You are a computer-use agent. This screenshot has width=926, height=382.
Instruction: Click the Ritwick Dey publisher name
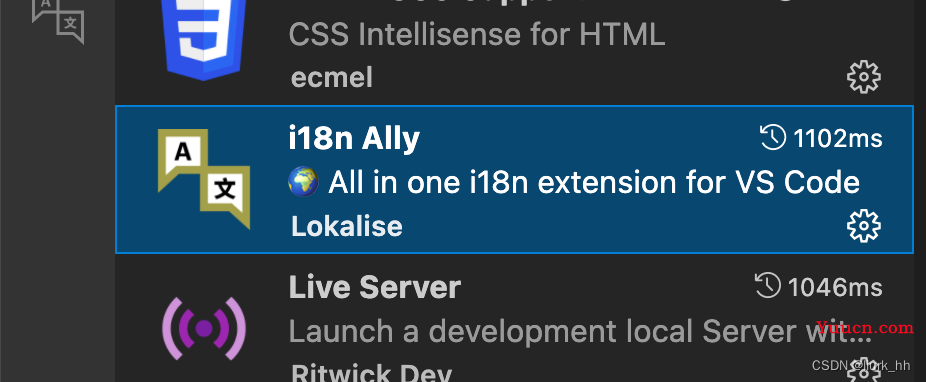click(371, 373)
